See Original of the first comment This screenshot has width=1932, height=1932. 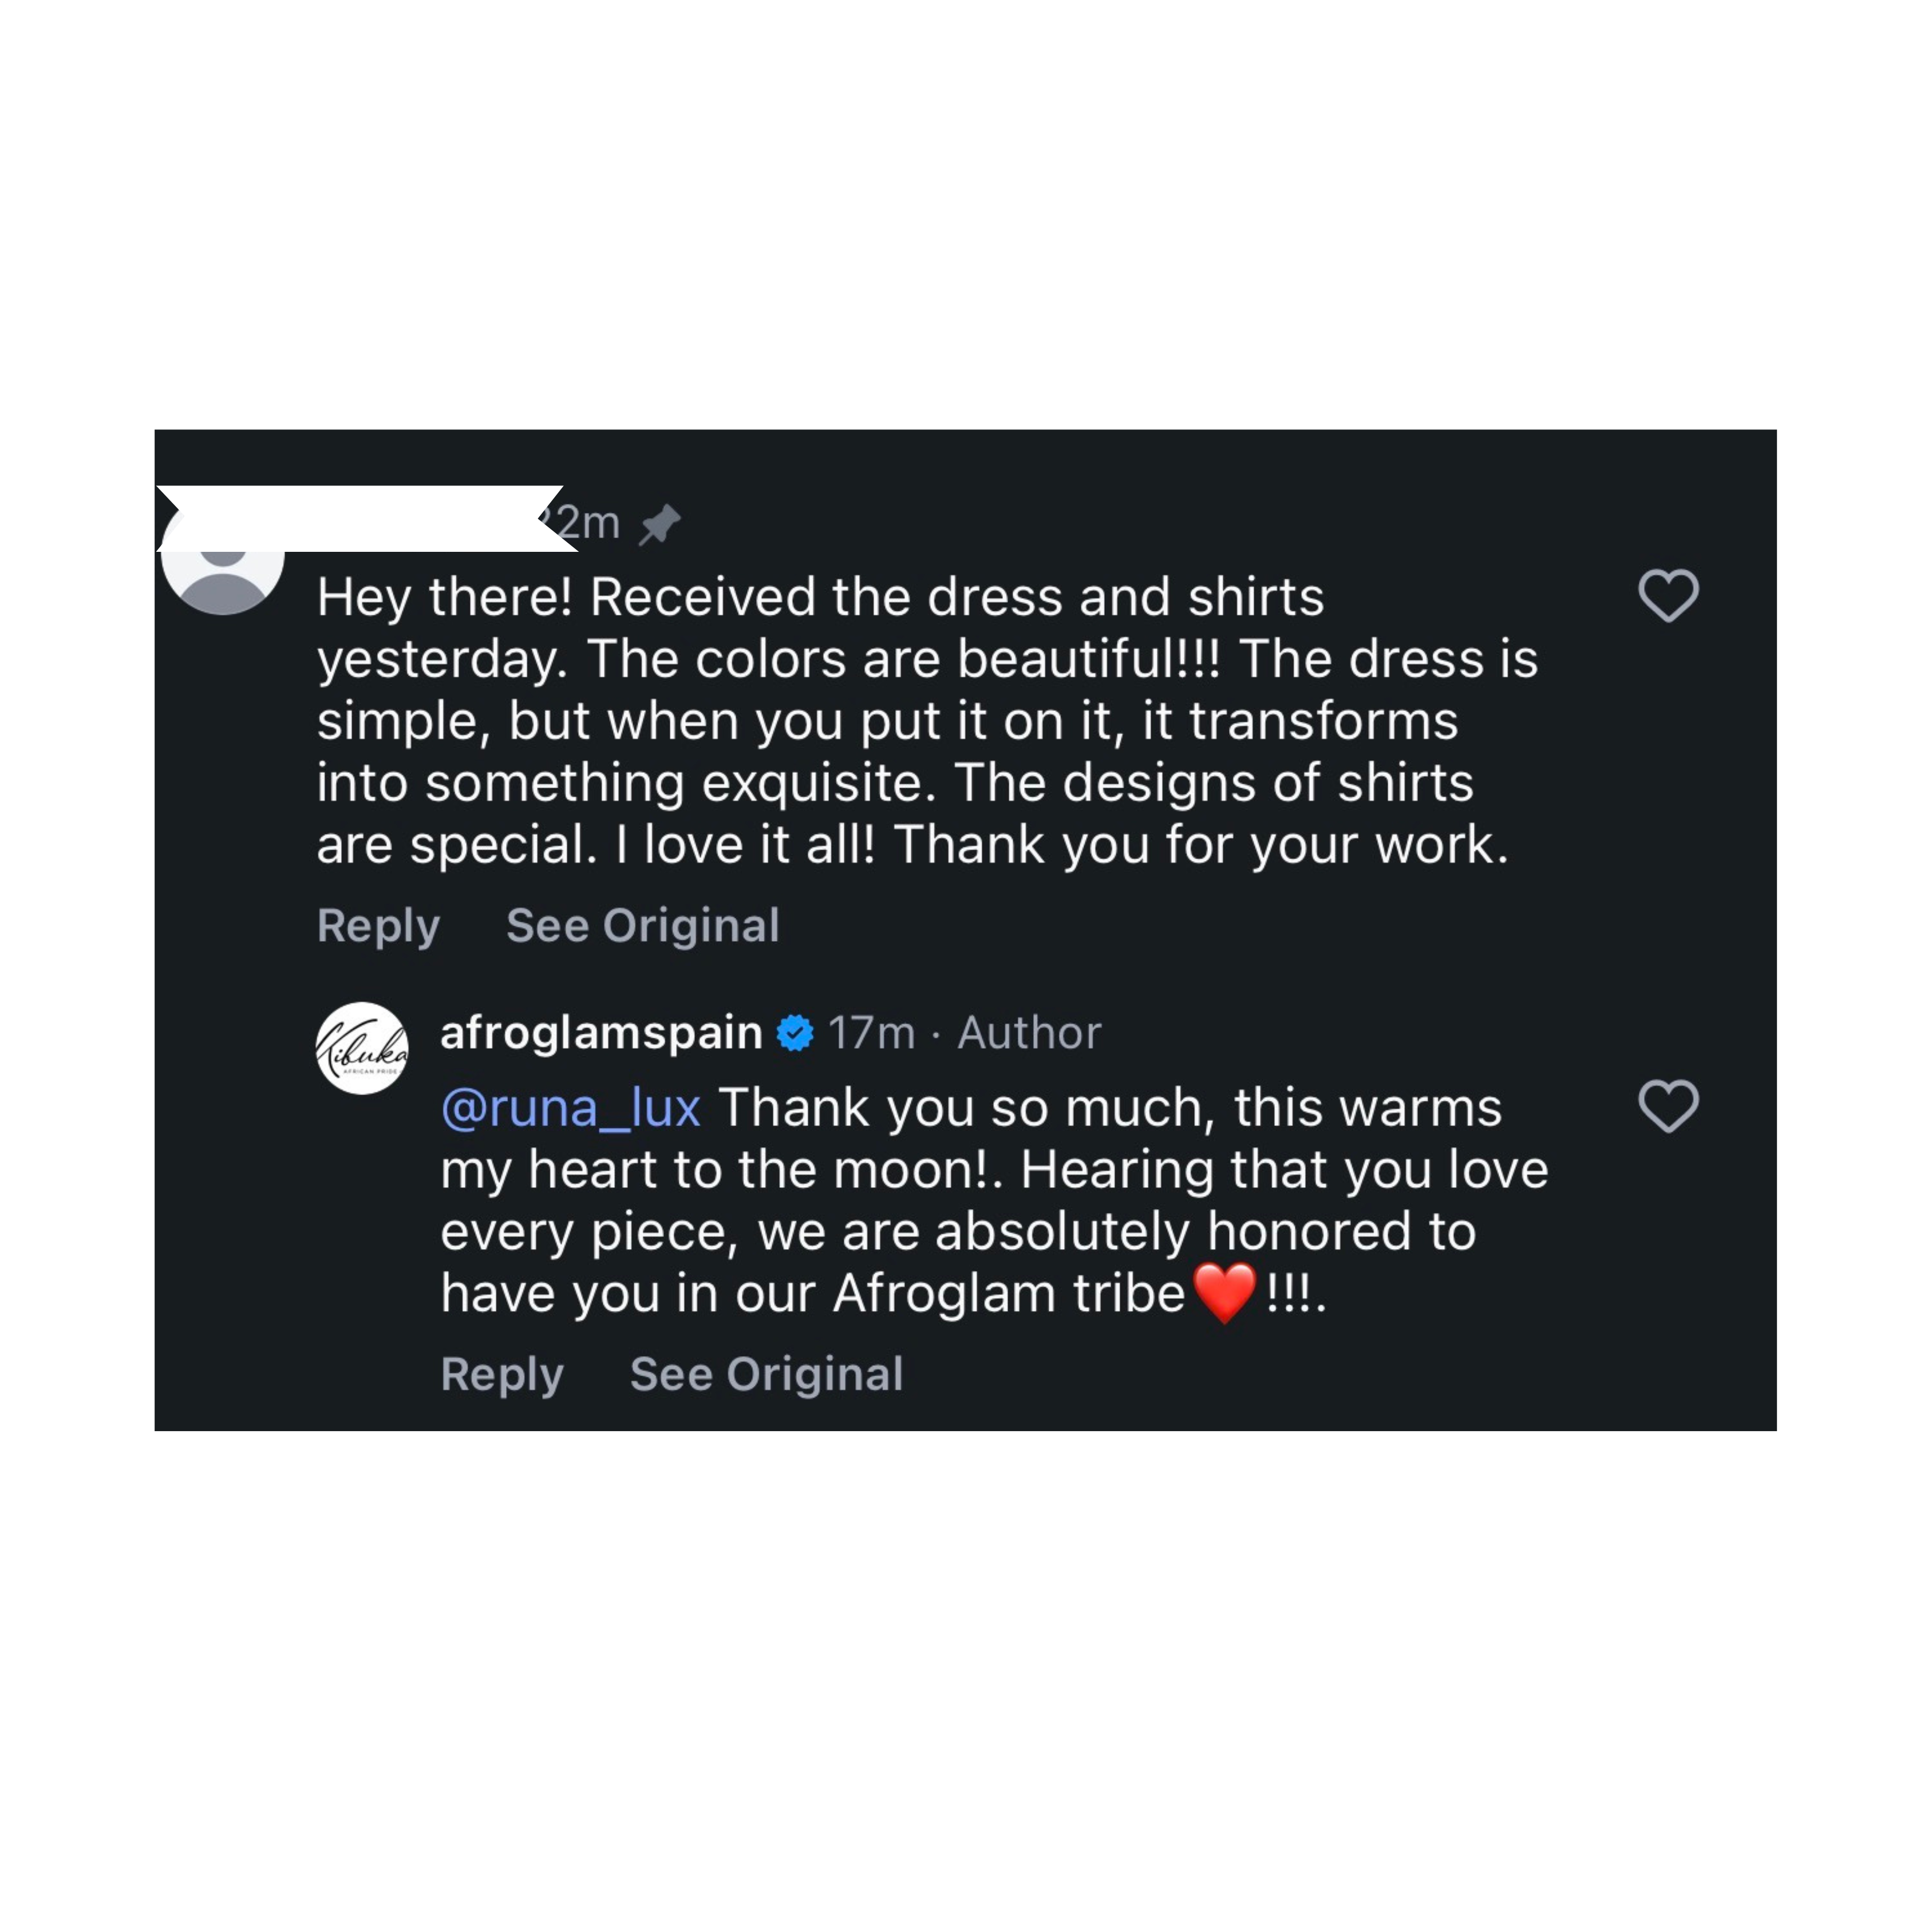click(642, 926)
